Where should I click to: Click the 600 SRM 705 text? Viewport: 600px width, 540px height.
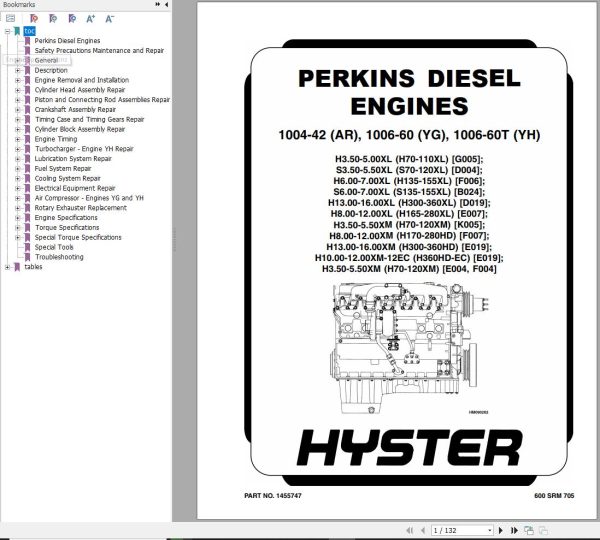[554, 496]
